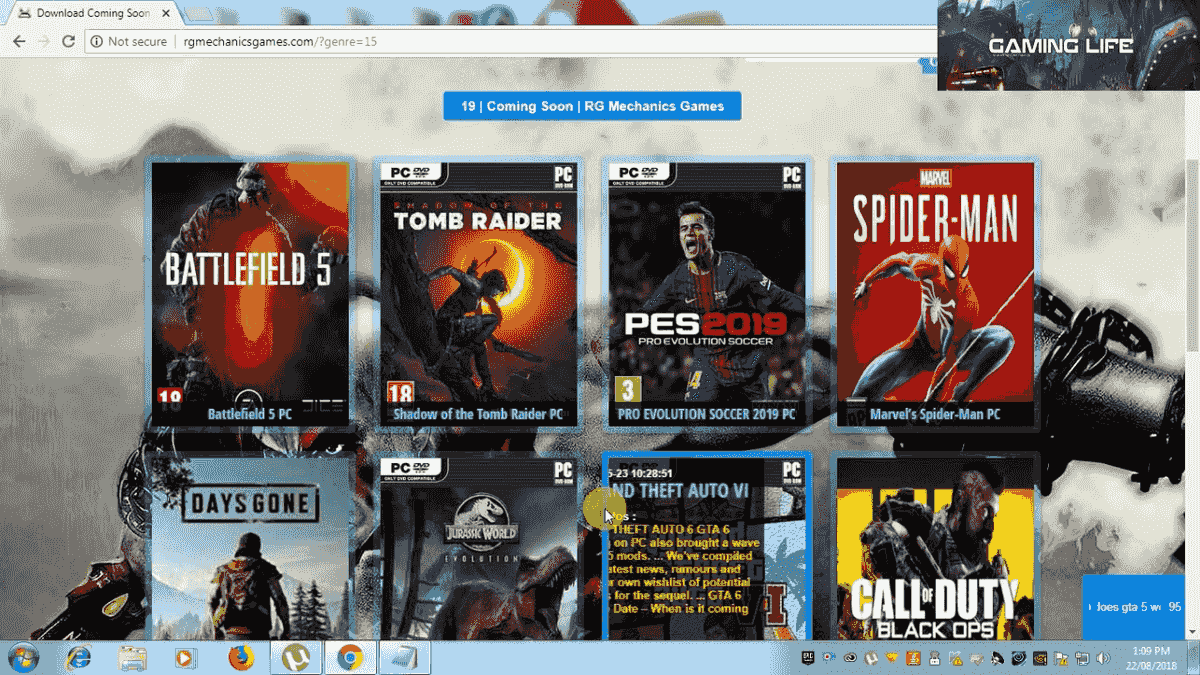The width and height of the screenshot is (1200, 675).
Task: Click the volume speaker icon in the tray
Action: coord(1102,658)
